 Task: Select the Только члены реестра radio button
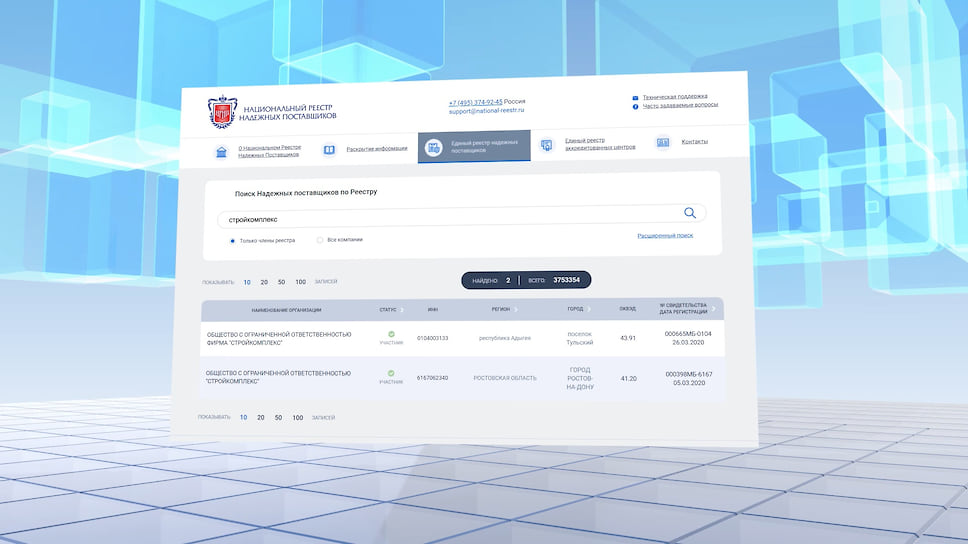232,240
